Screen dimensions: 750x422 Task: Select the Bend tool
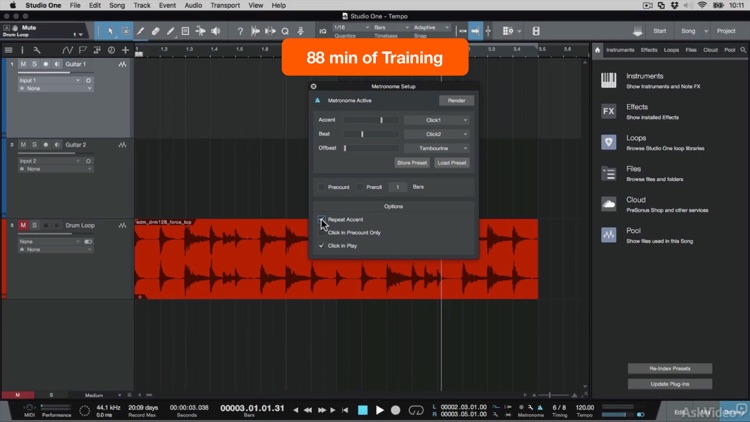click(200, 31)
